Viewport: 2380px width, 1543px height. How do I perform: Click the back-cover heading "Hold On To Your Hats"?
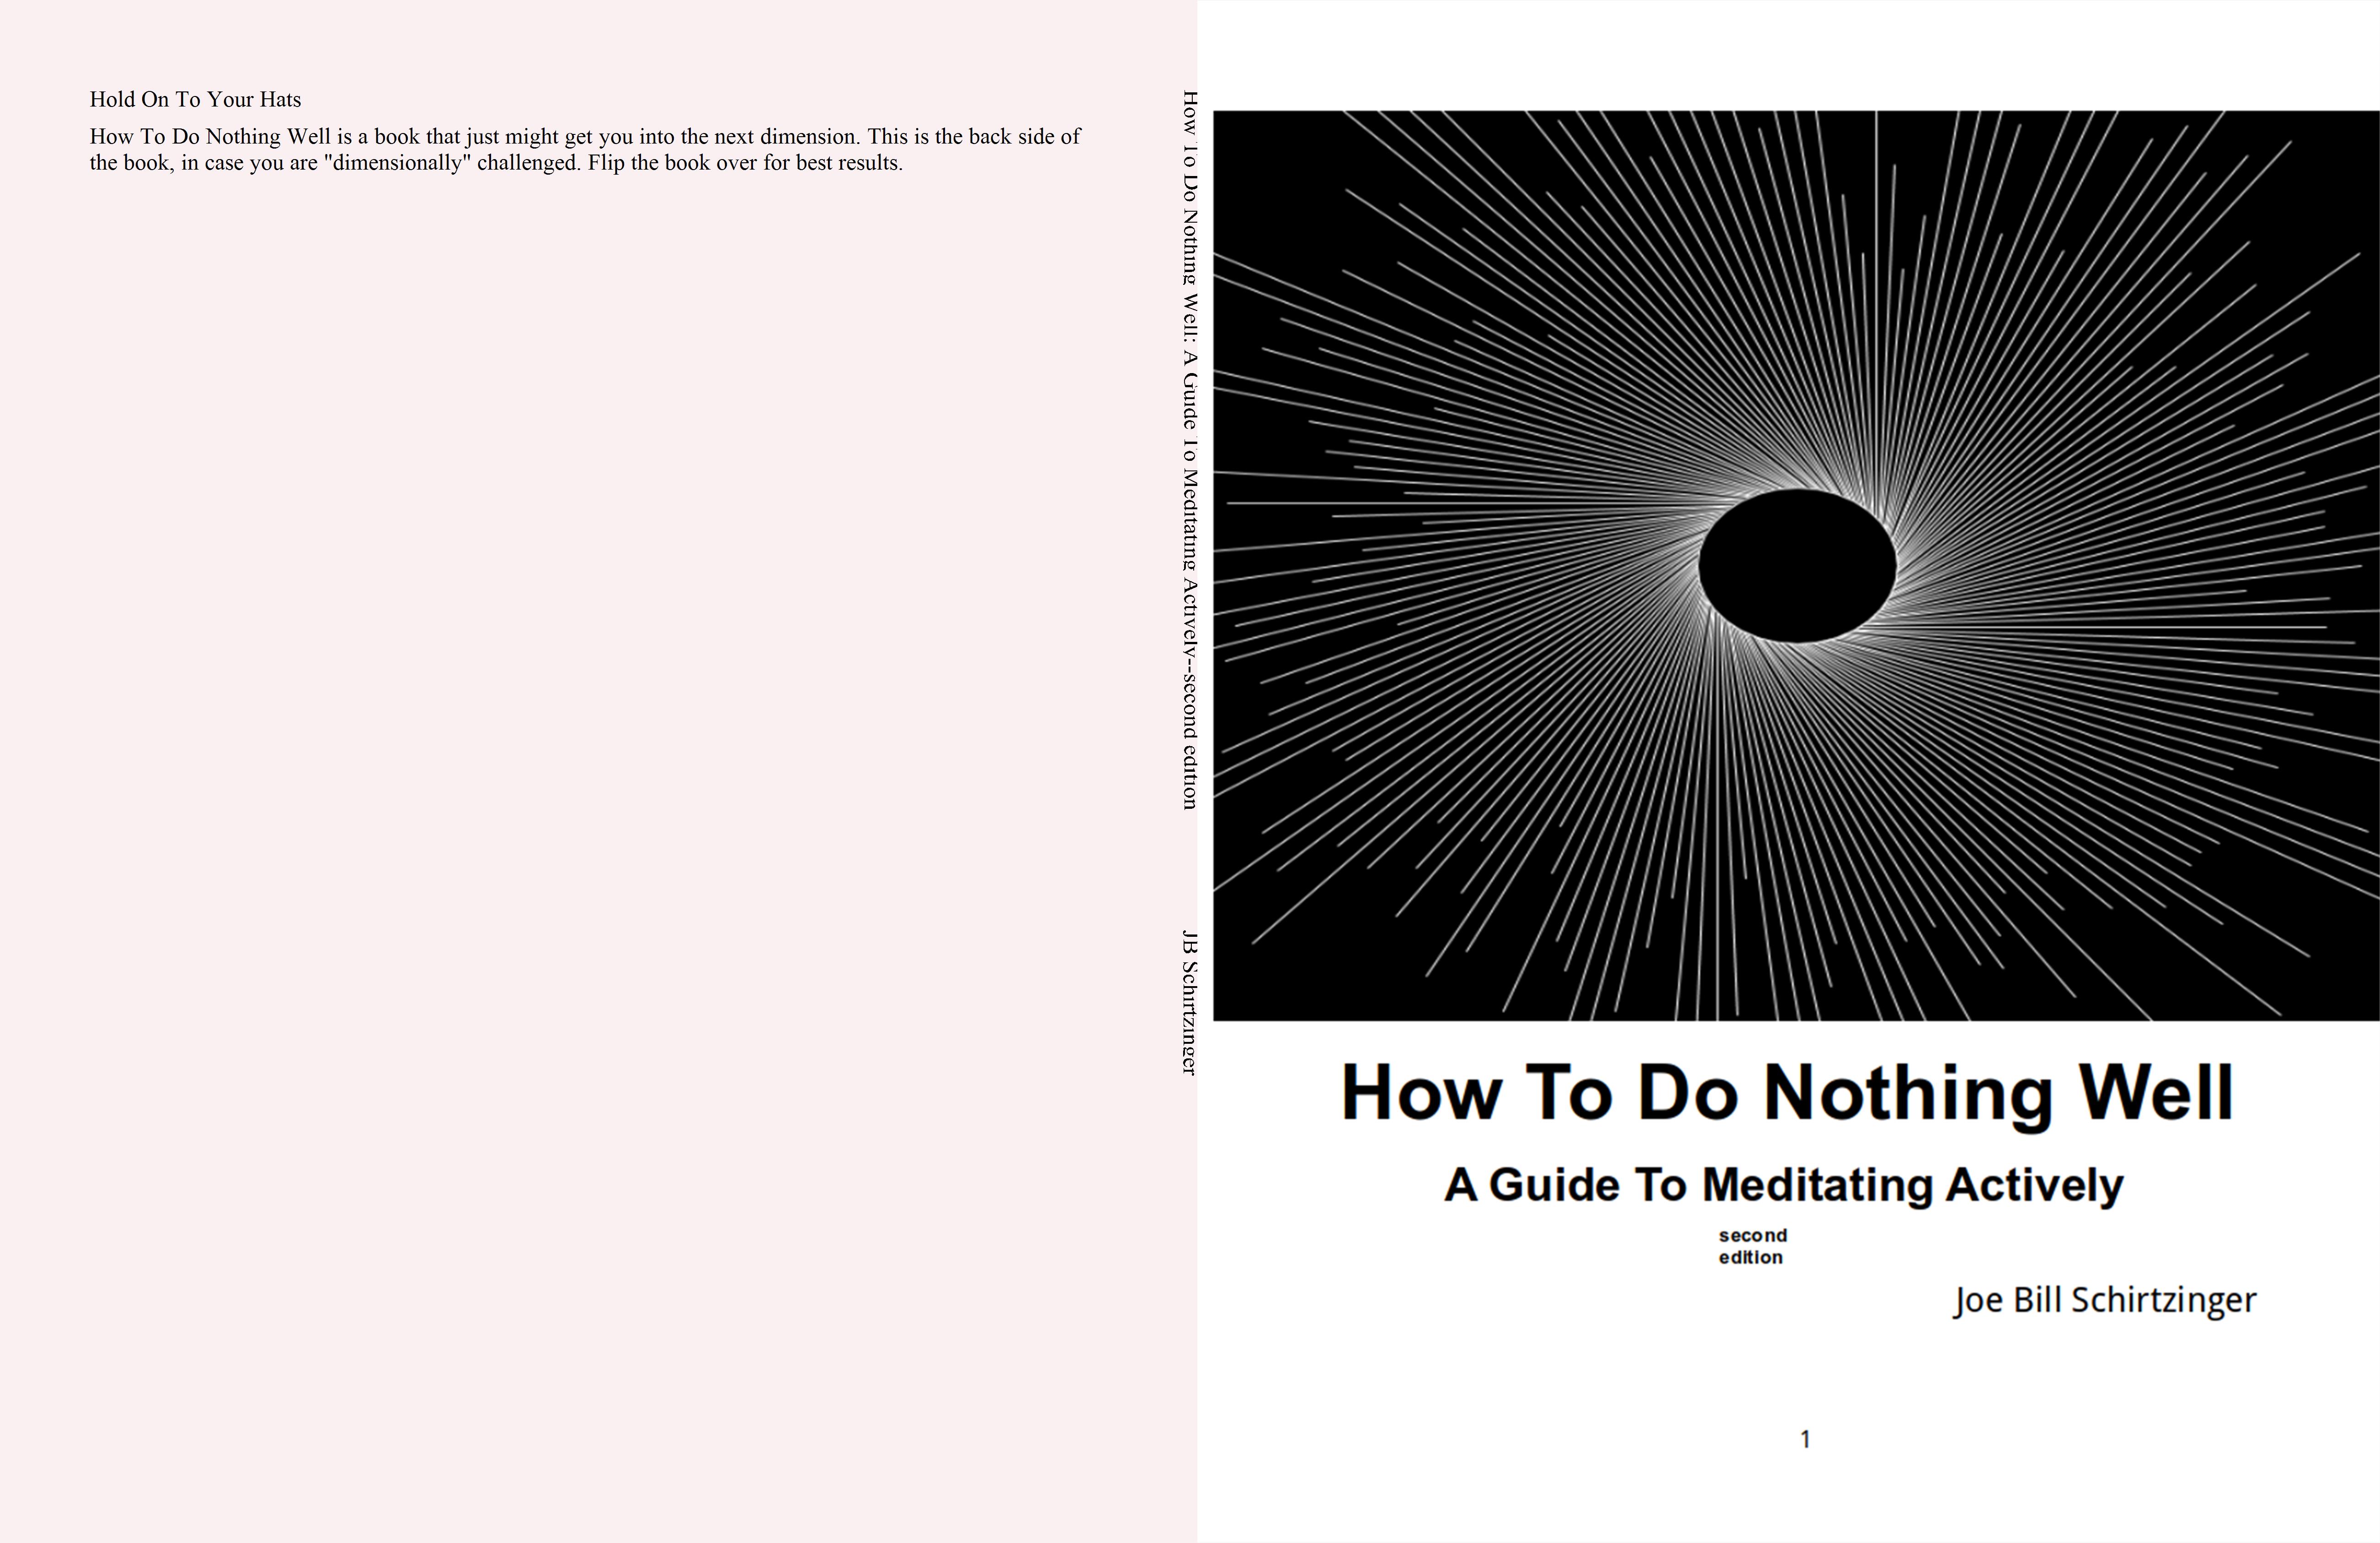coord(195,99)
